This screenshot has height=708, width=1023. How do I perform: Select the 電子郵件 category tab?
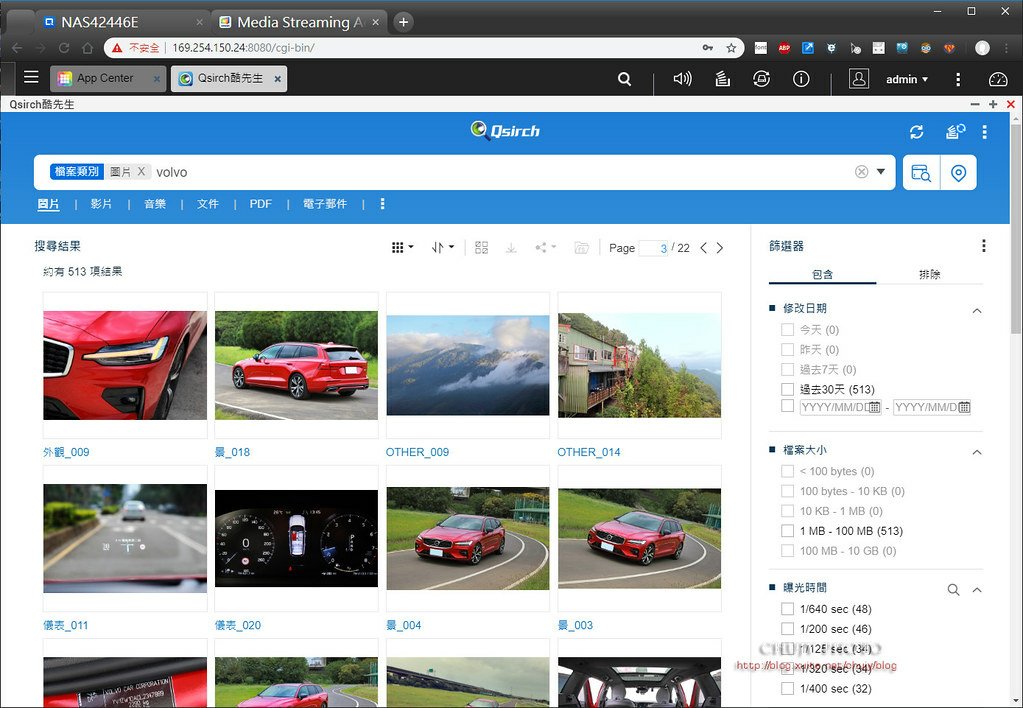325,204
